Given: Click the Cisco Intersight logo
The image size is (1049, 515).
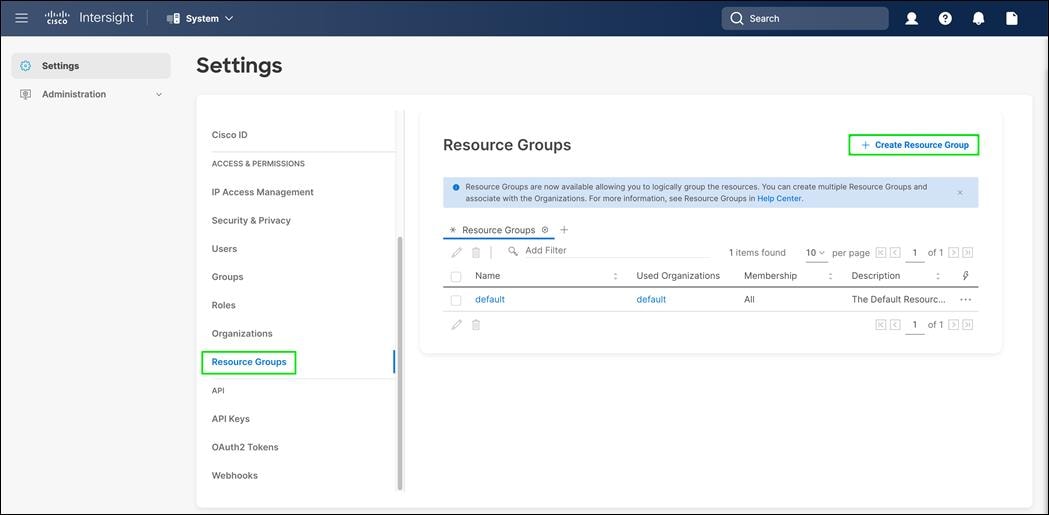Looking at the screenshot, I should [x=90, y=18].
